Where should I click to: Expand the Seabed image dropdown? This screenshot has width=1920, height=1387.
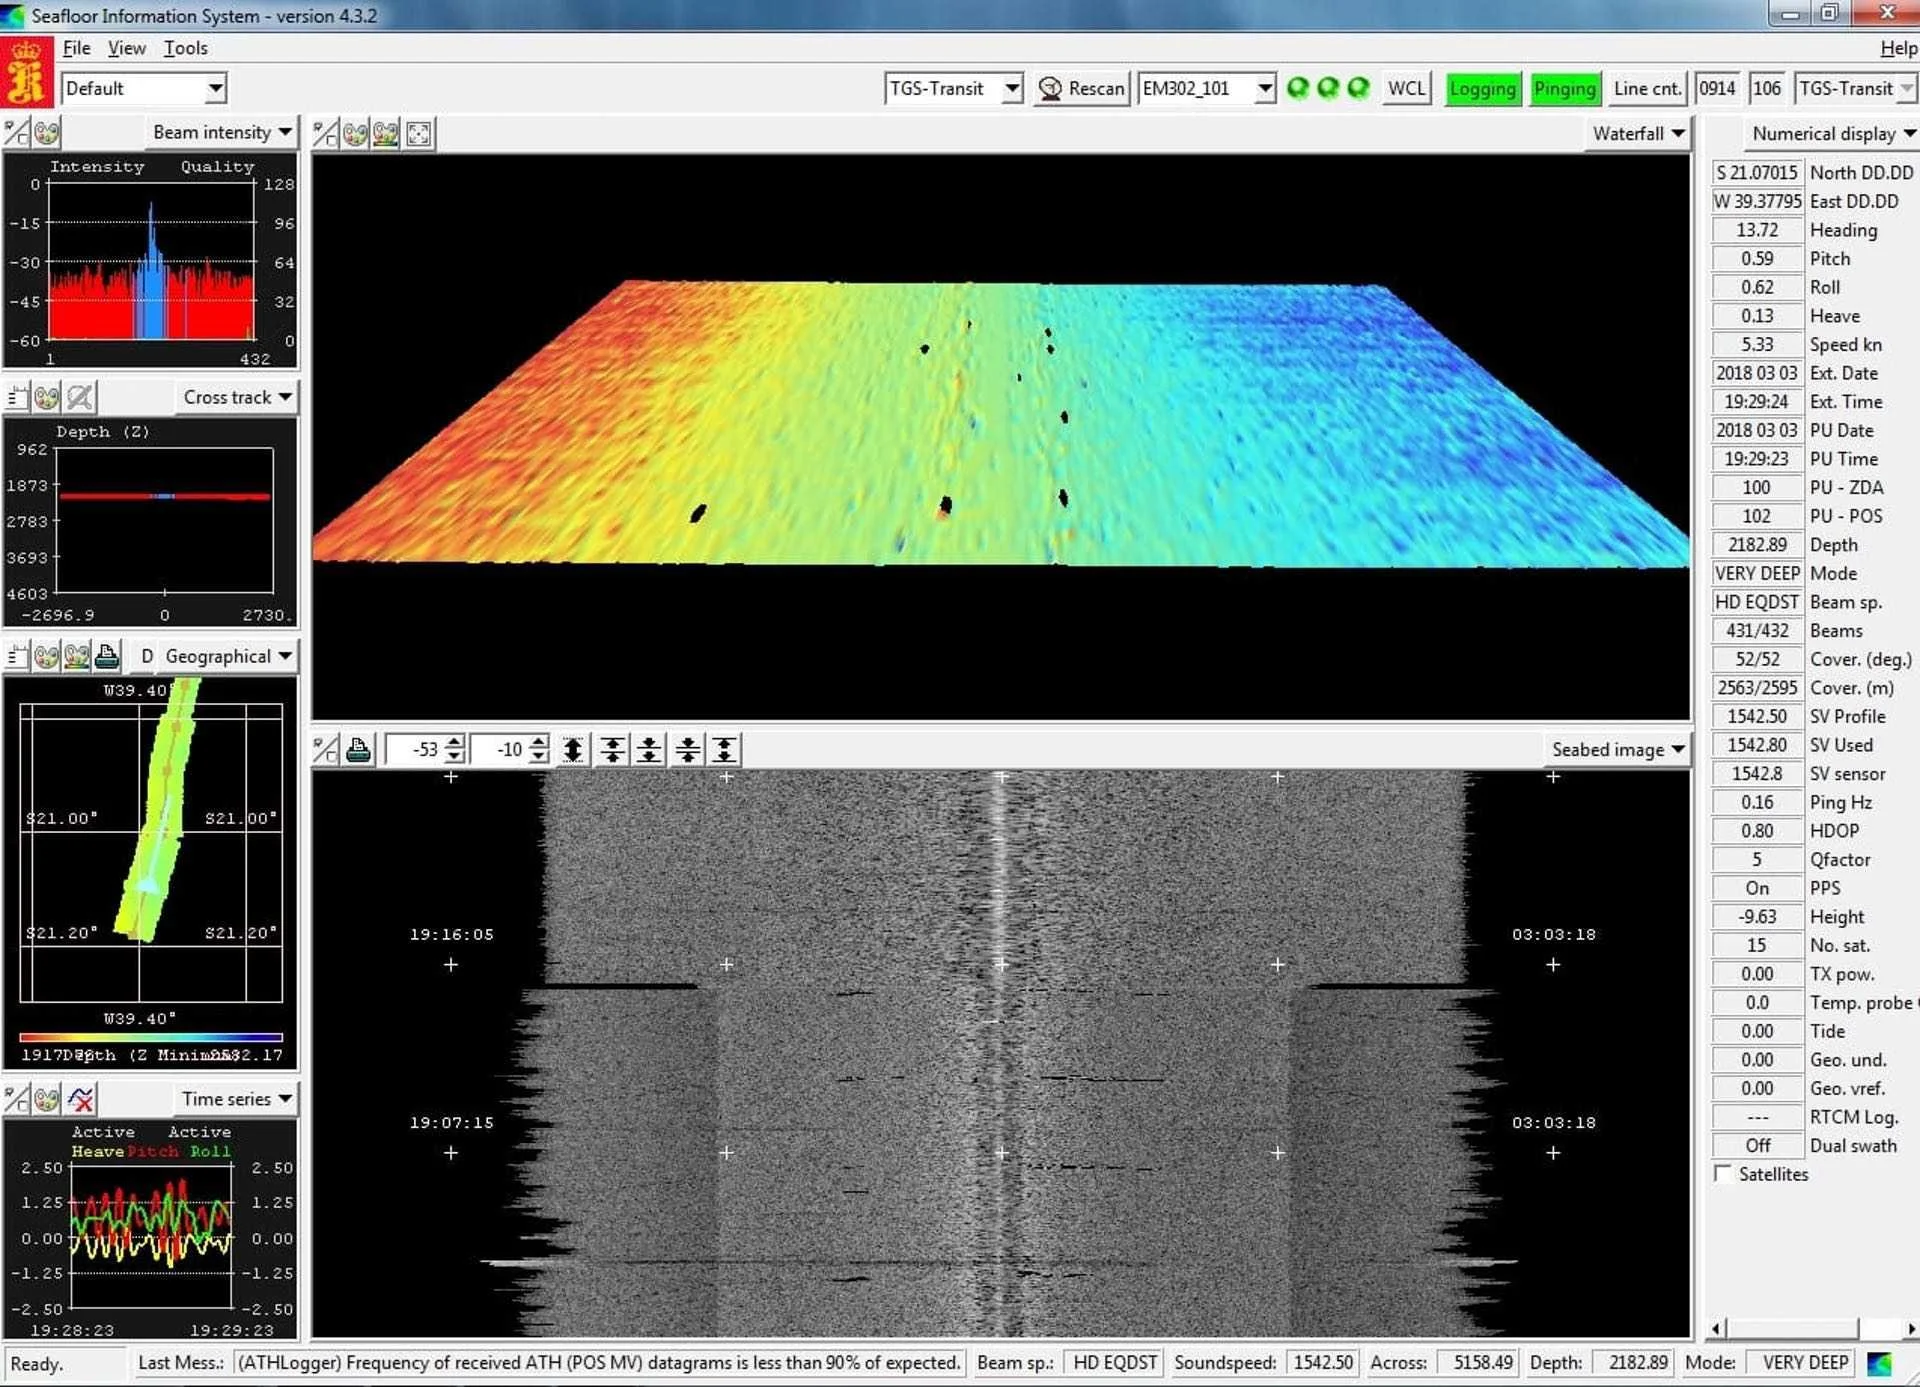click(x=1618, y=750)
